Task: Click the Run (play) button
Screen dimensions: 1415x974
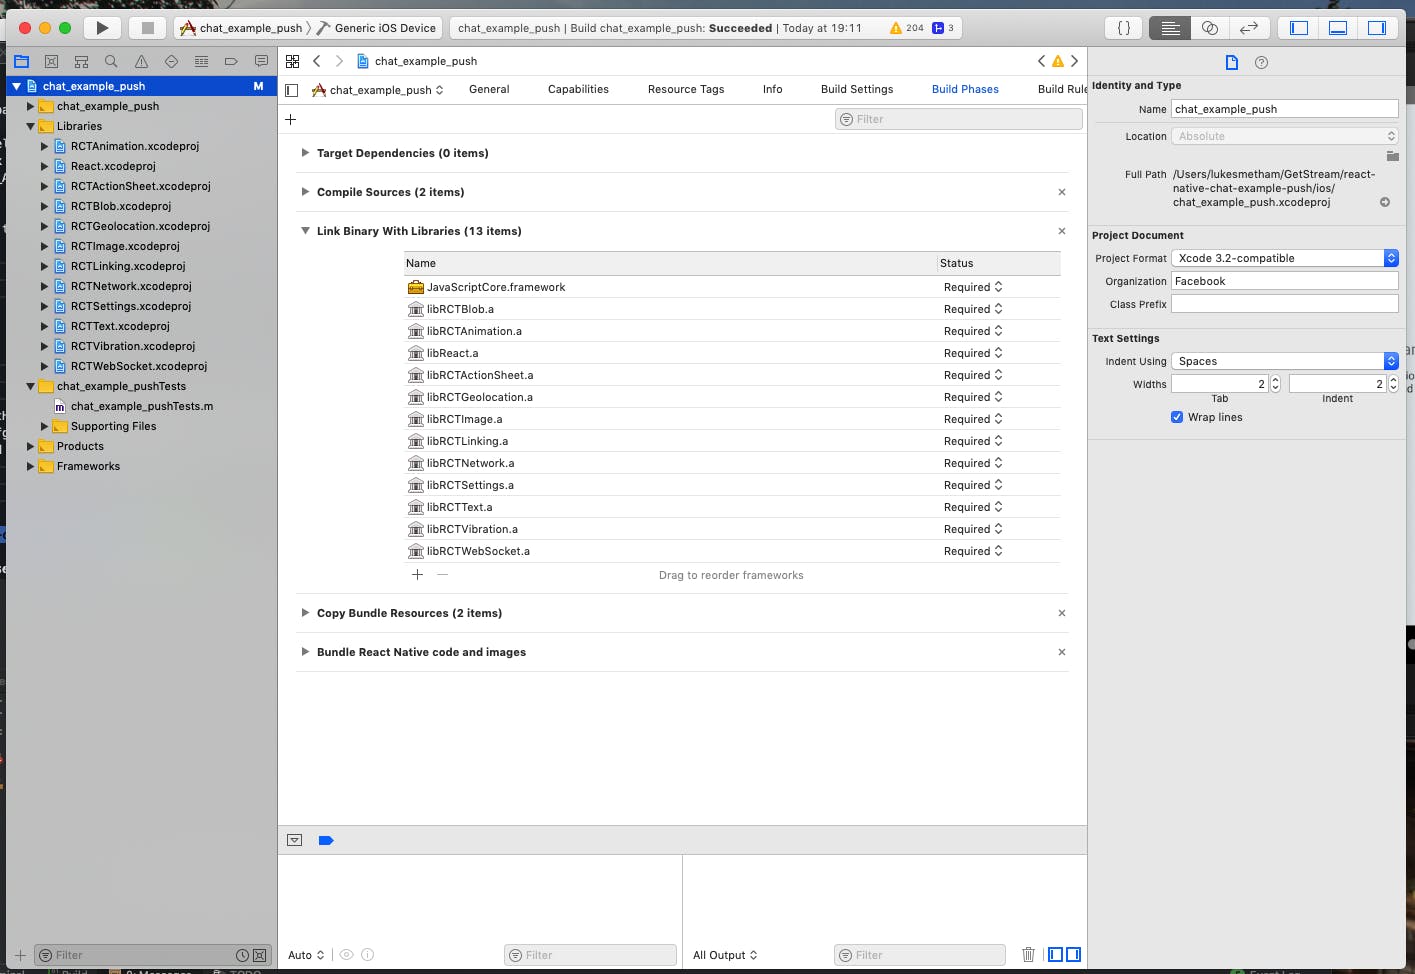Action: pos(102,28)
